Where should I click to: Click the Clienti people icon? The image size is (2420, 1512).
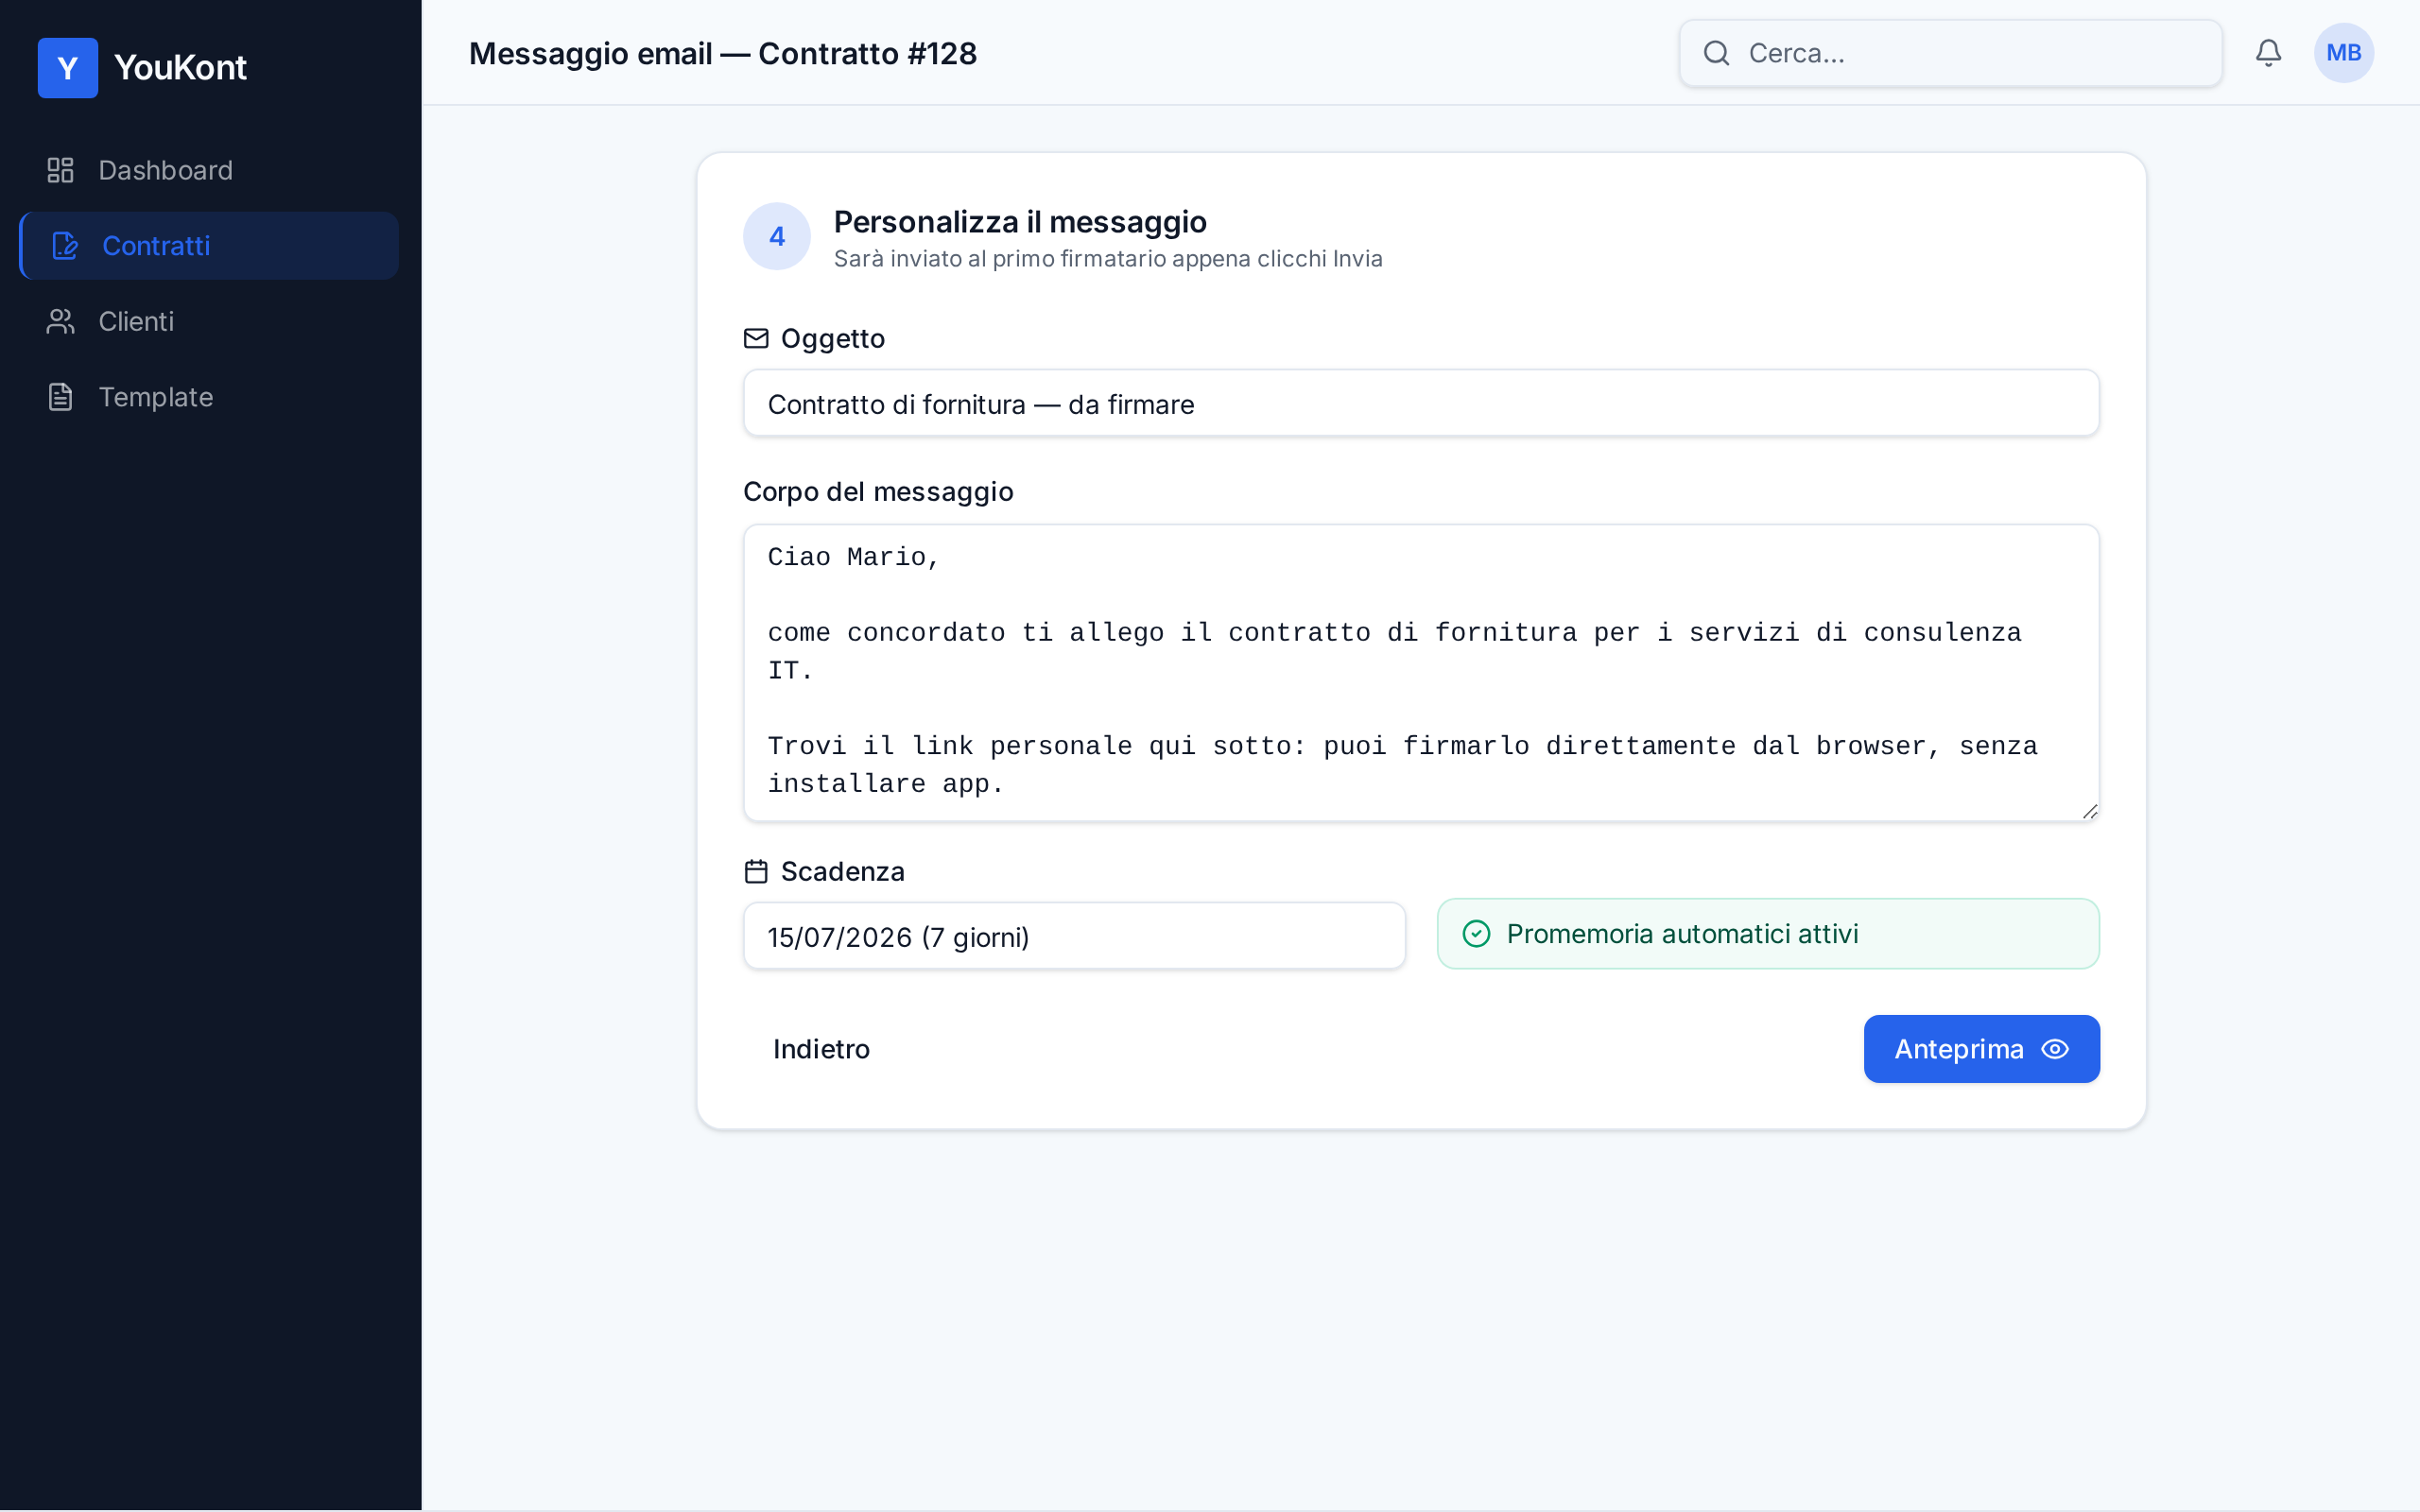click(61, 321)
